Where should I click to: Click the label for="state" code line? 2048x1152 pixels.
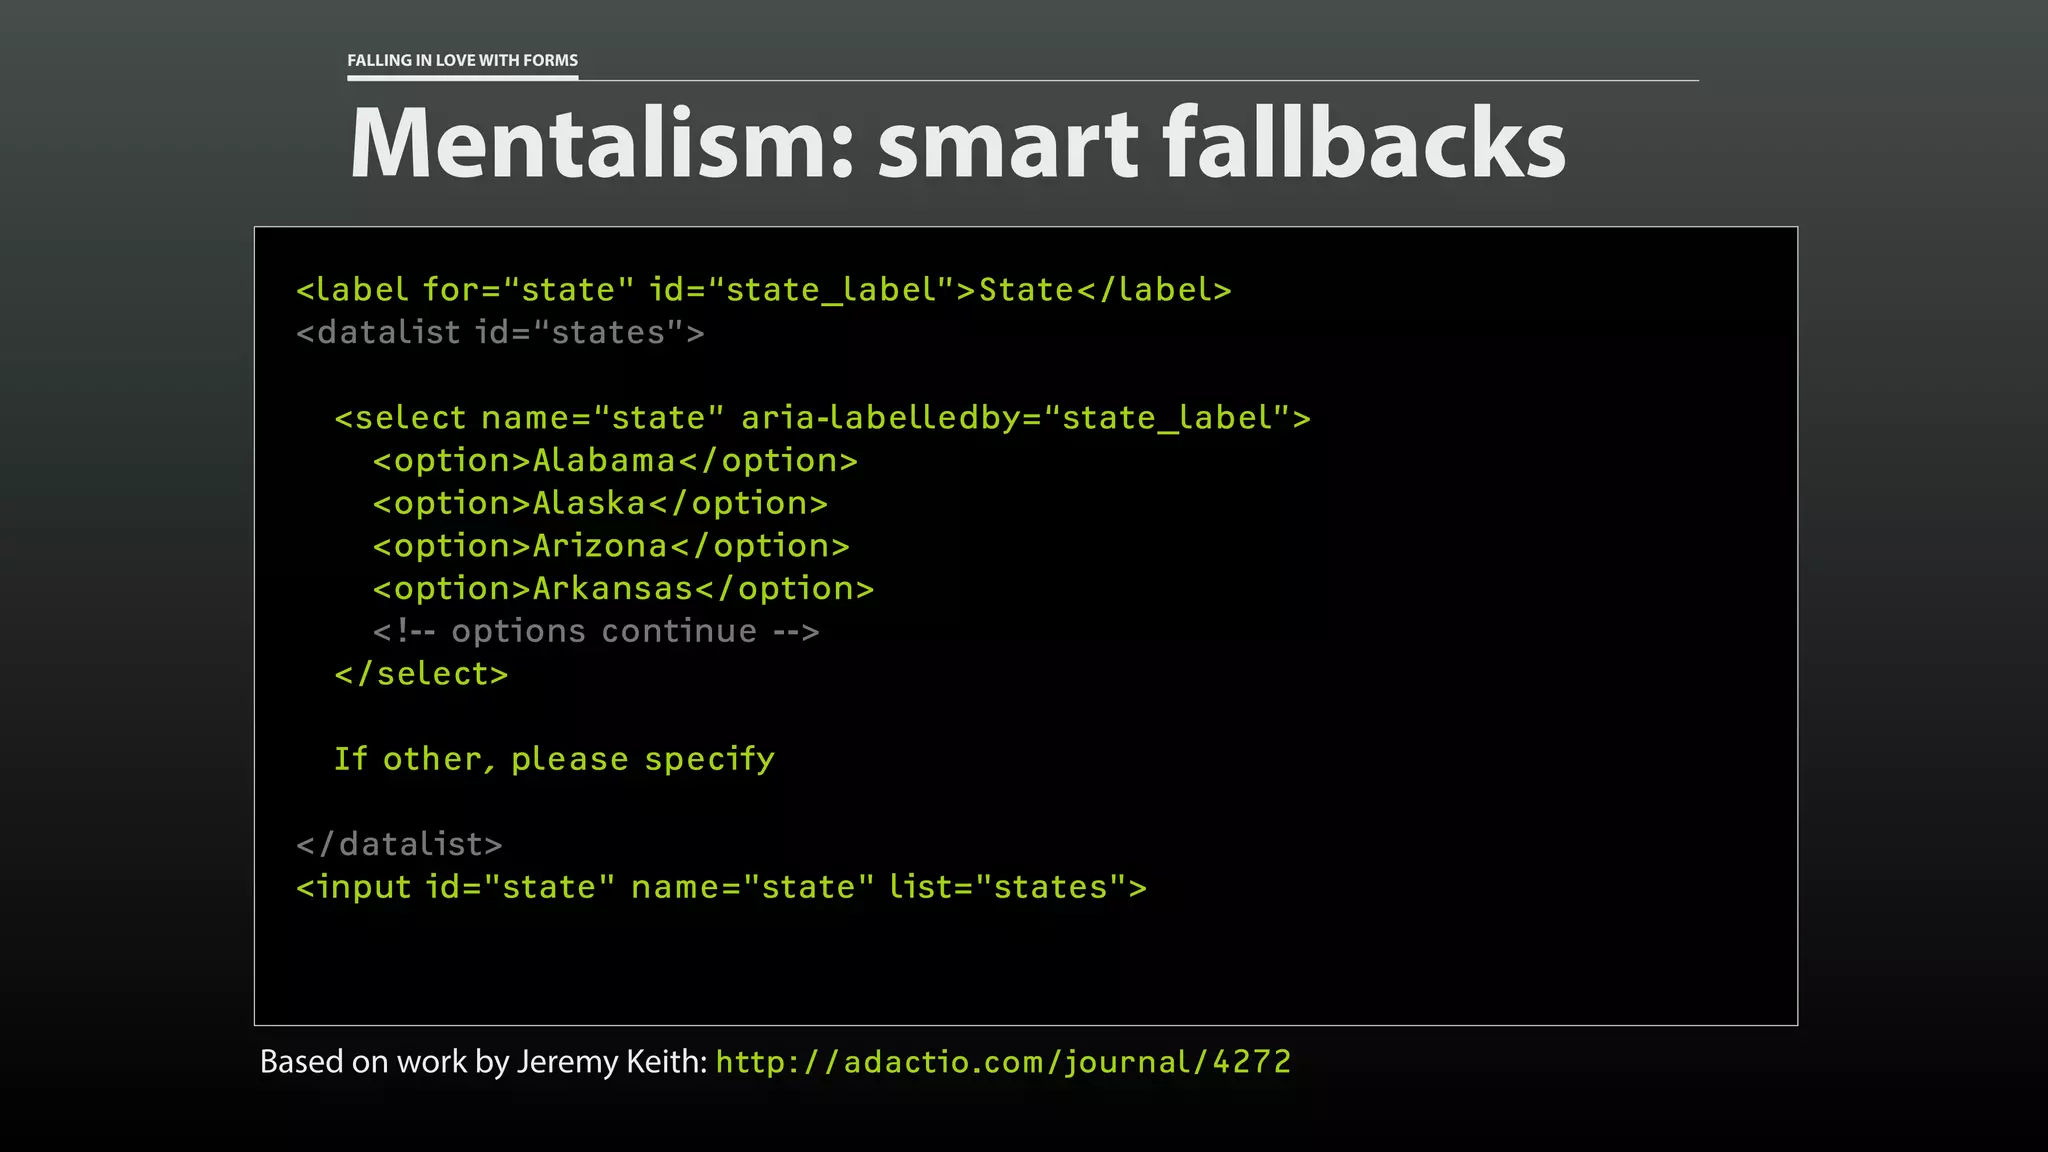point(764,290)
